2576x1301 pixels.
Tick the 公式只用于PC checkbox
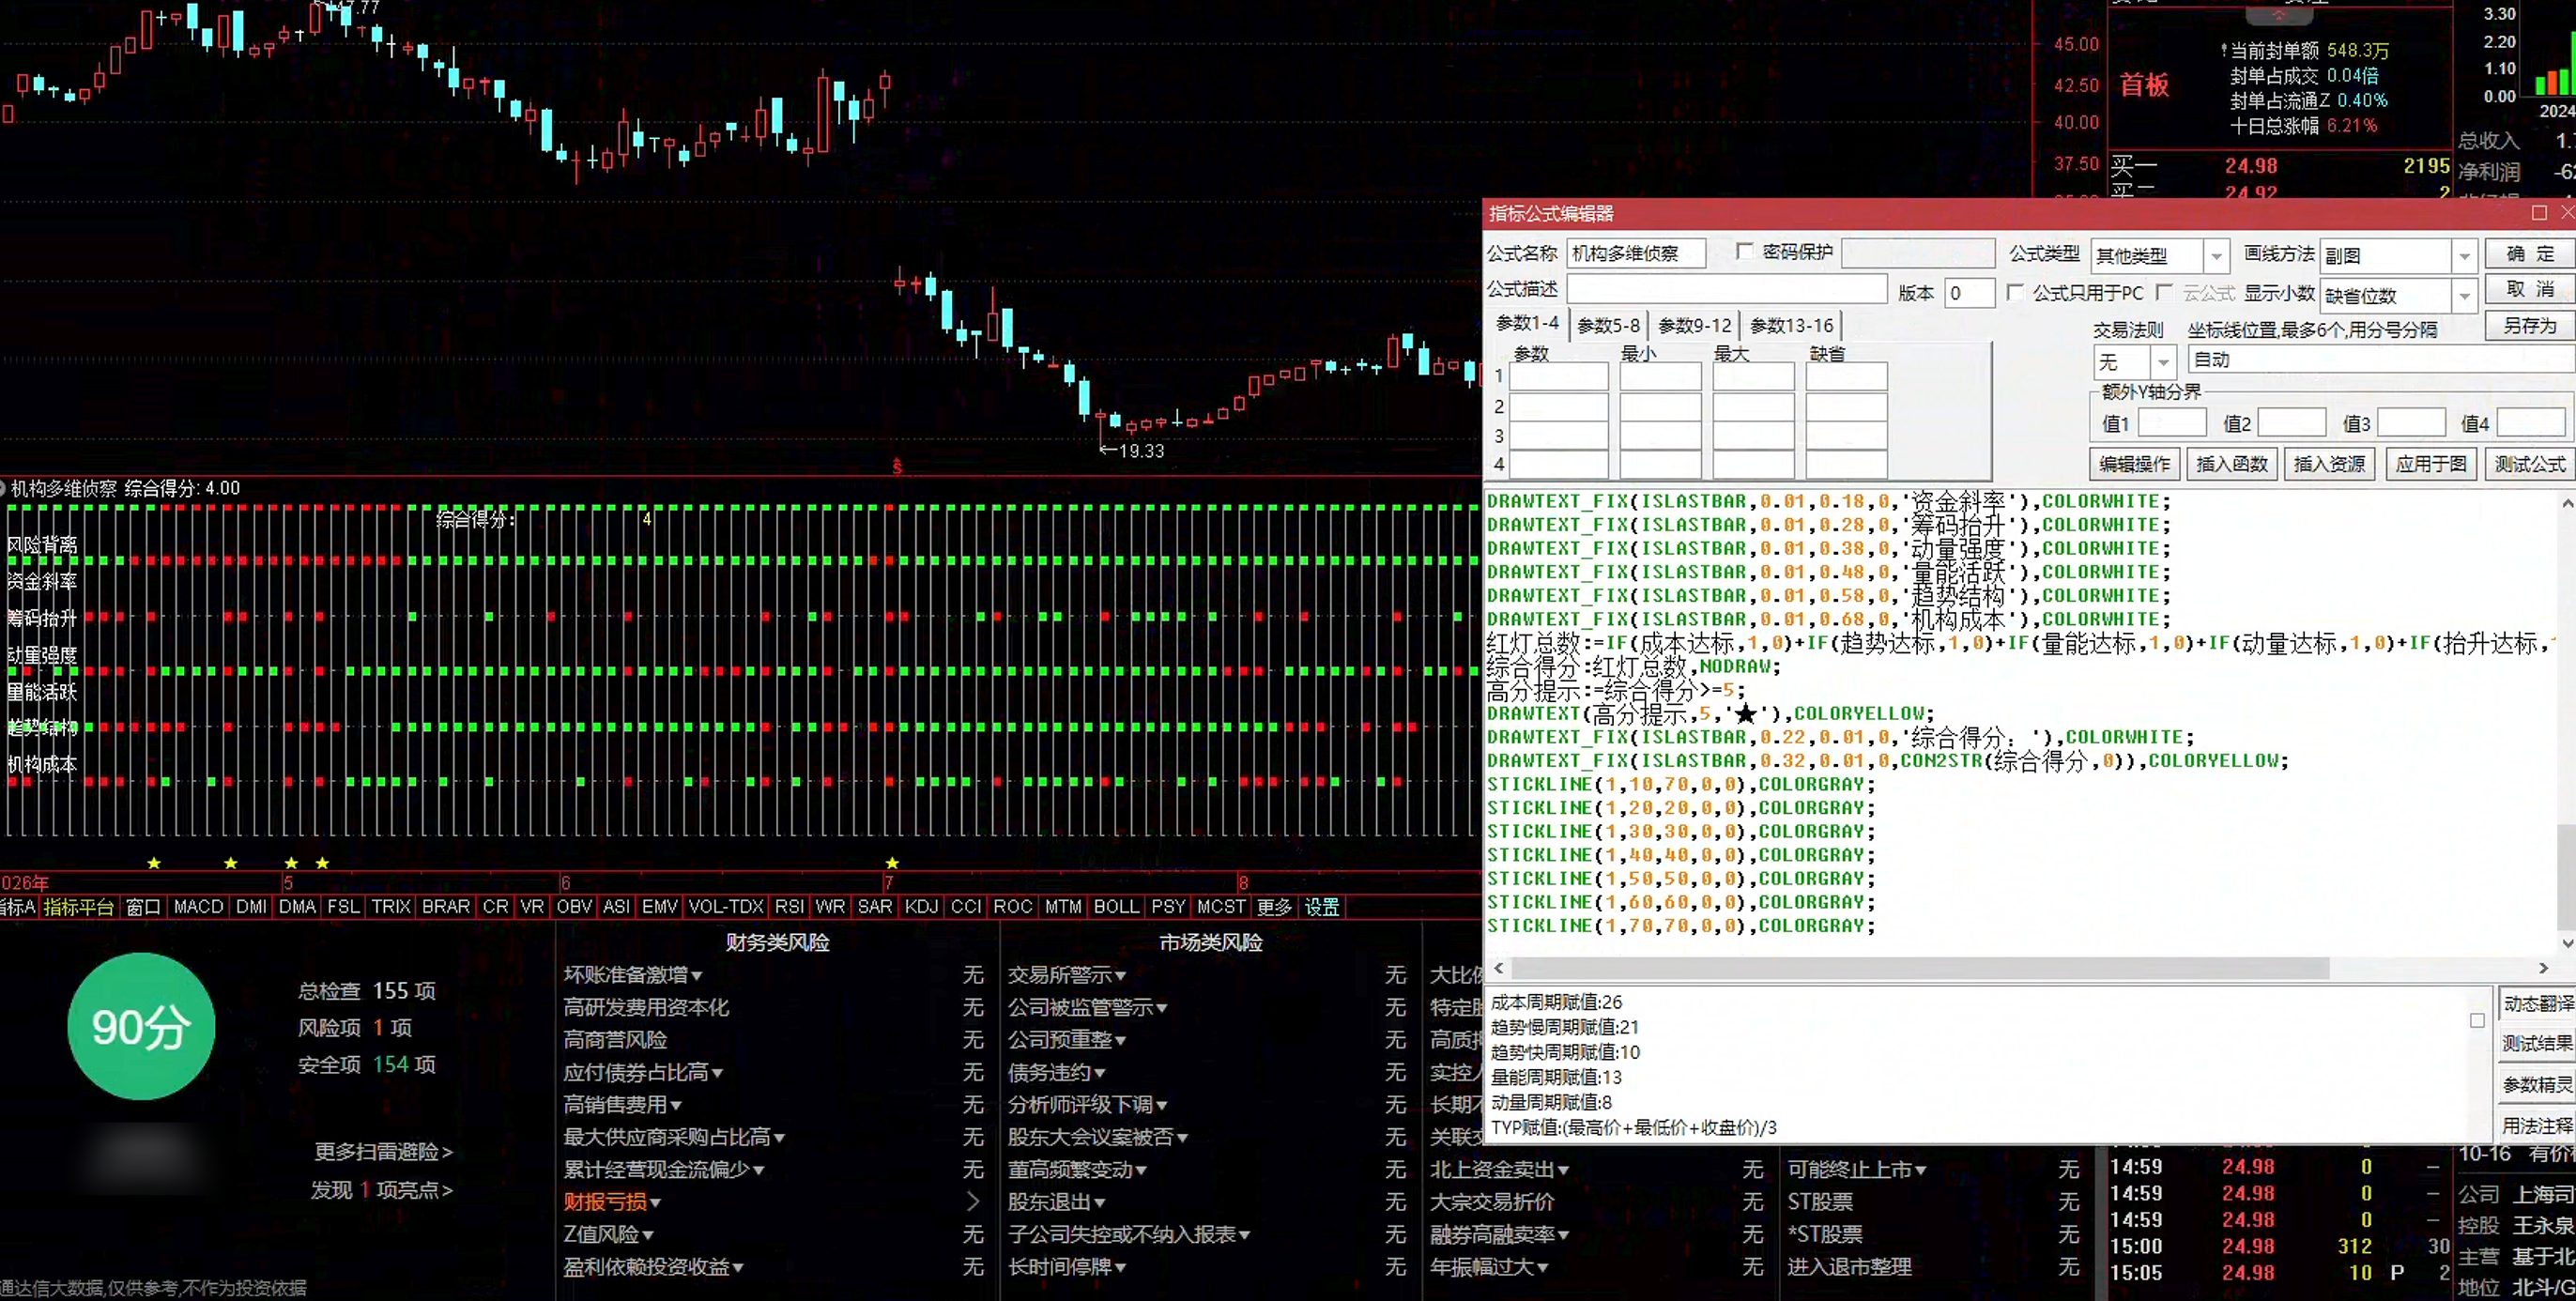point(2016,292)
